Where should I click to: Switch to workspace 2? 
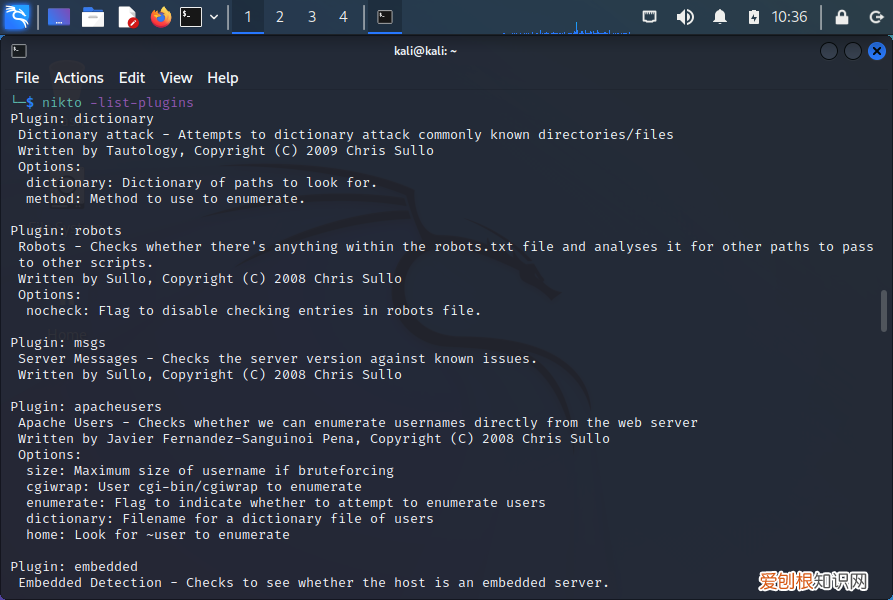[280, 17]
